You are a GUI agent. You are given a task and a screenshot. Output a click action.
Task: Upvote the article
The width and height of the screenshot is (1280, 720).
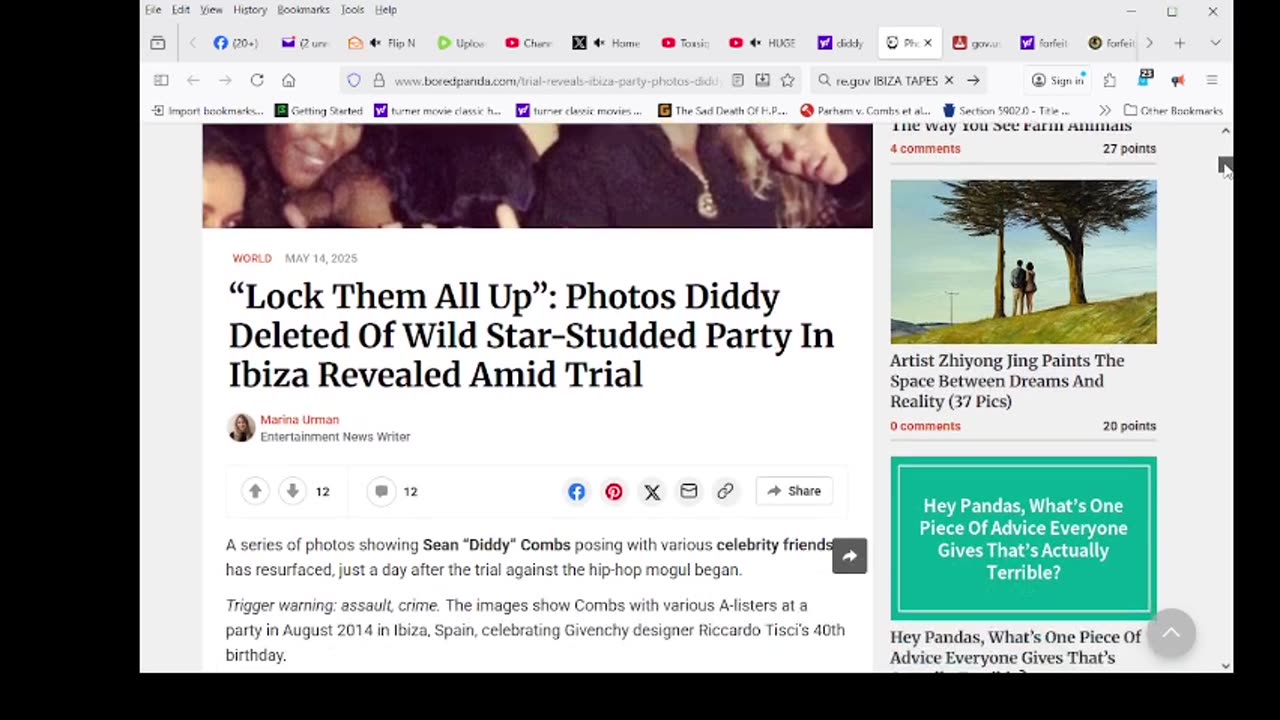click(255, 491)
